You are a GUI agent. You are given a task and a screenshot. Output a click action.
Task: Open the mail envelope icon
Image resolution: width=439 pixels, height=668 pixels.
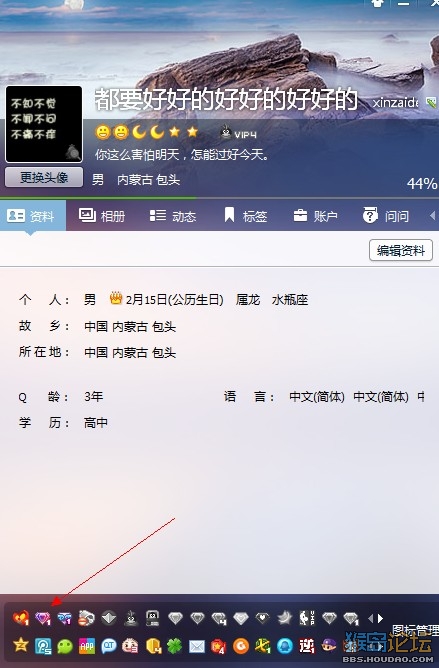pos(196,646)
